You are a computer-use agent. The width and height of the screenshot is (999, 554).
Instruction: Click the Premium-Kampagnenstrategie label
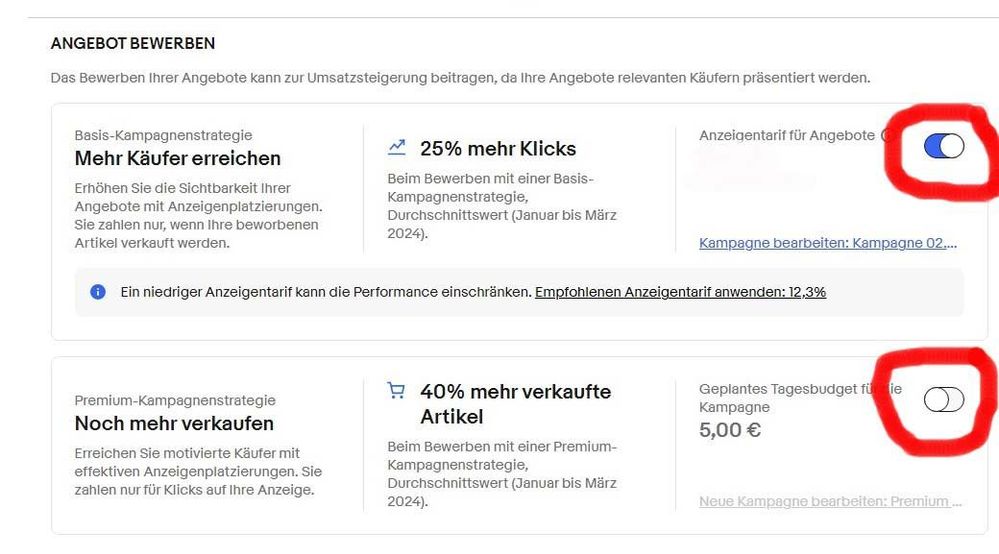click(x=174, y=400)
